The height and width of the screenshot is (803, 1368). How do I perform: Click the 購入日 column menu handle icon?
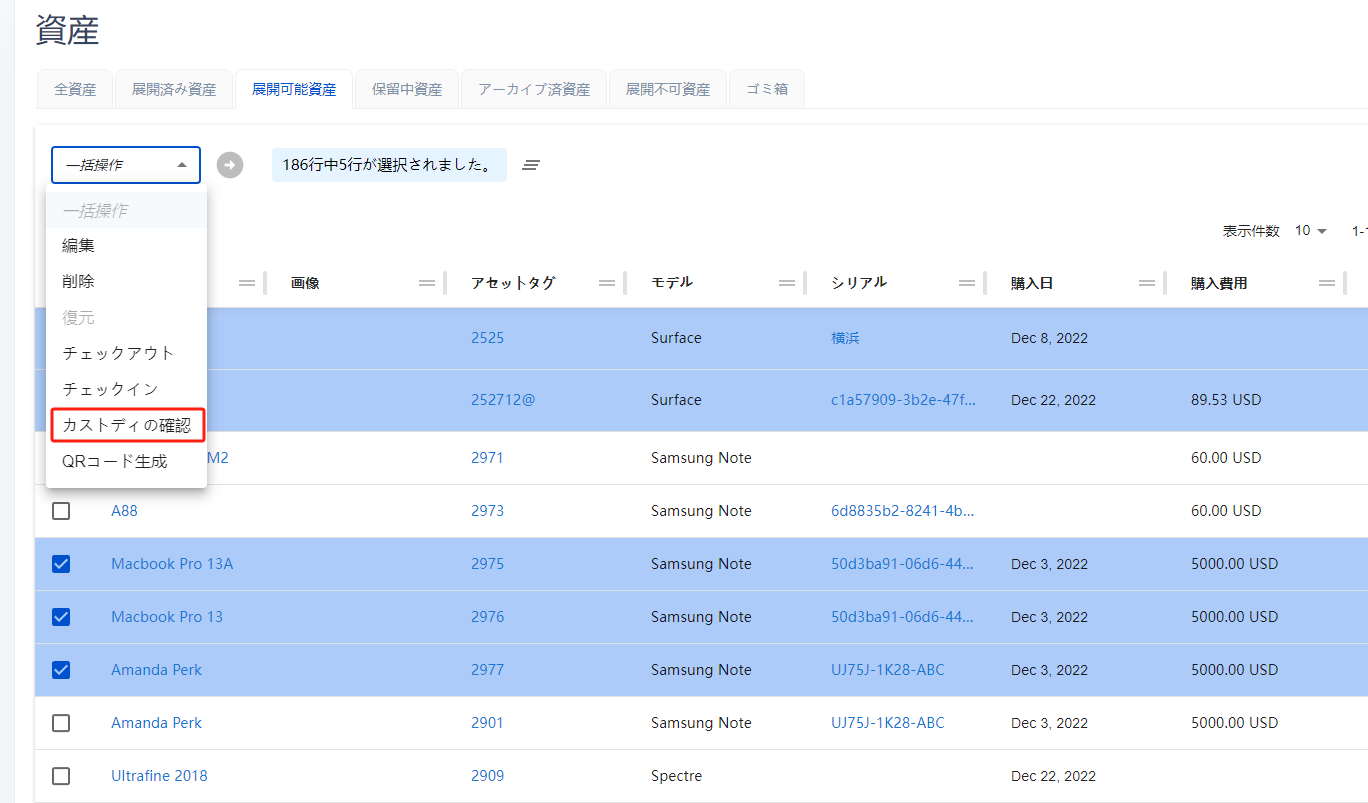[1147, 283]
